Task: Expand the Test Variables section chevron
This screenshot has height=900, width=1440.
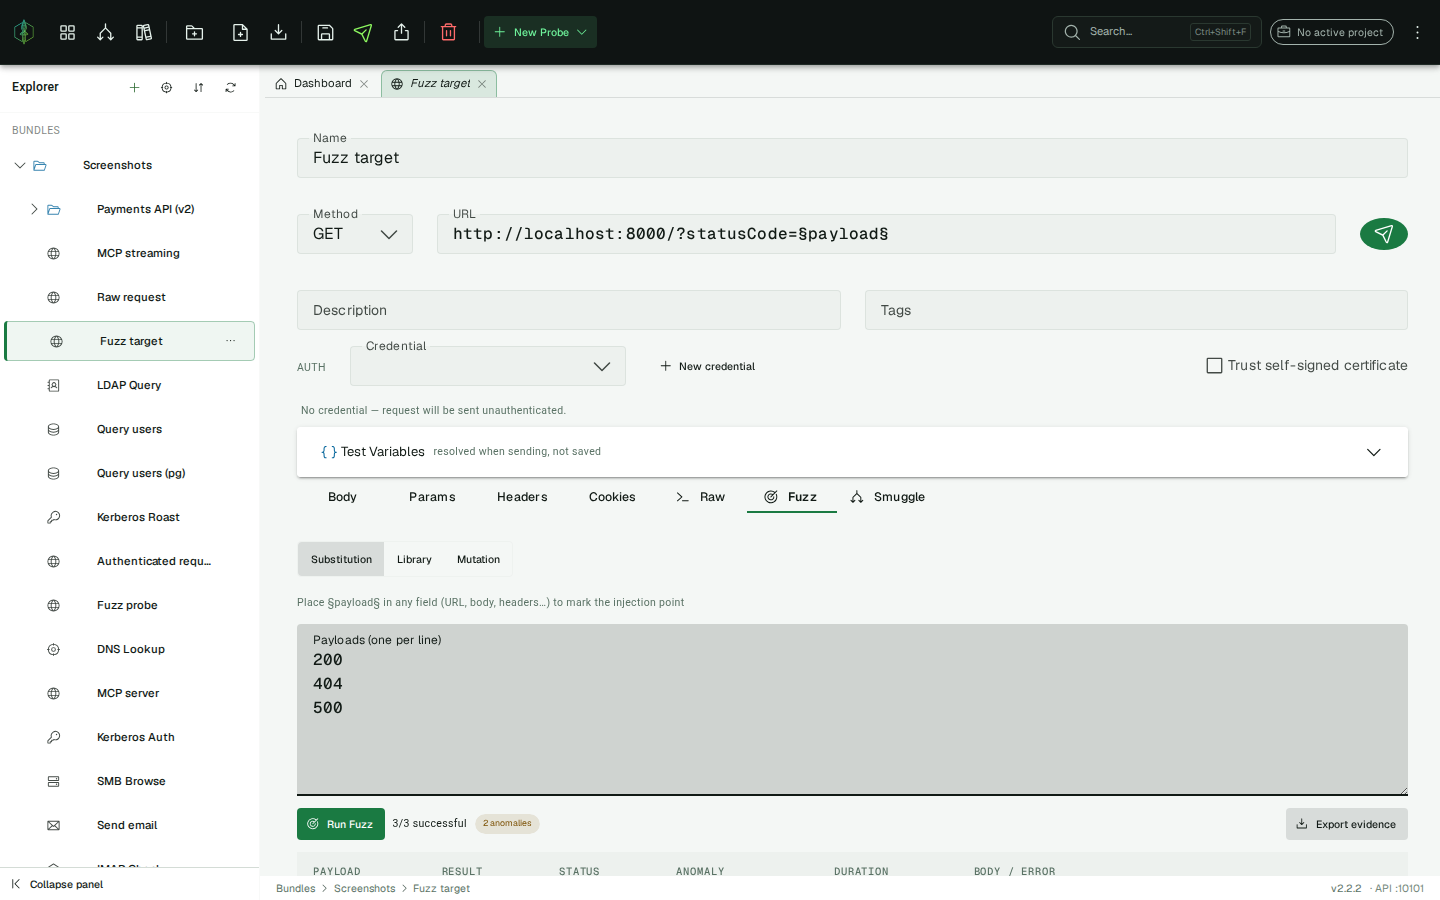Action: (1374, 452)
